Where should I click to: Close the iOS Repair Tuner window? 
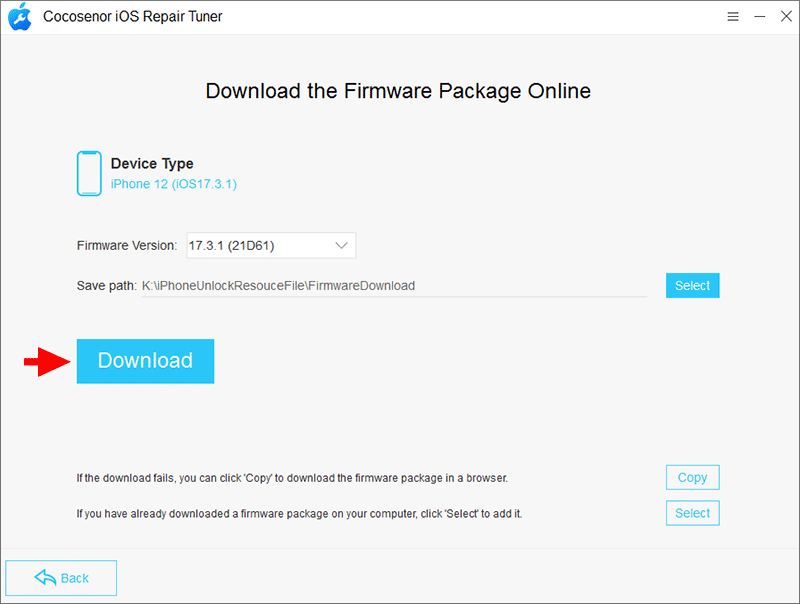(786, 16)
